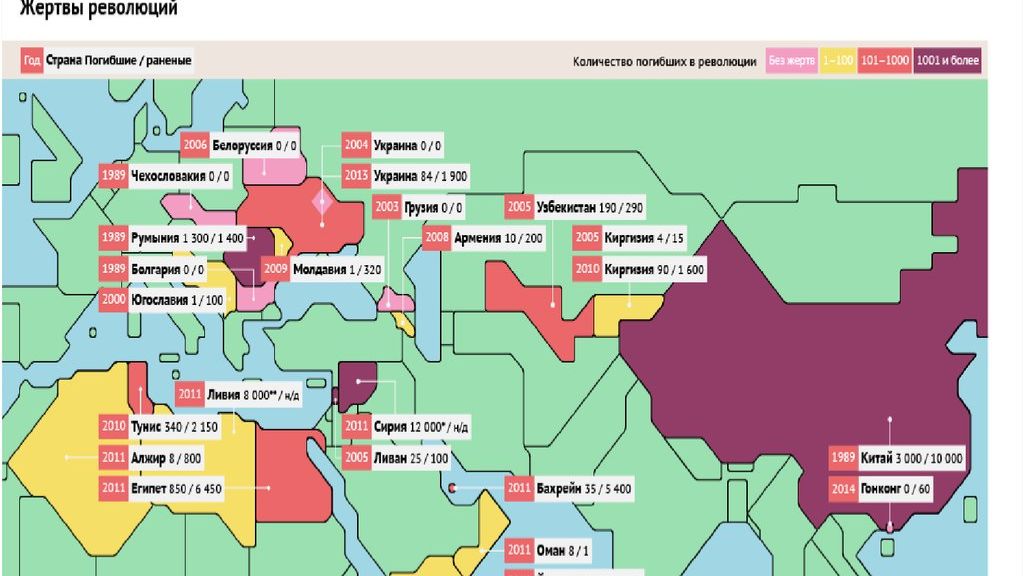Viewport: 1024px width, 576px height.
Task: Click the 2010 Киргизия 90 / 1 600 label
Action: click(640, 268)
